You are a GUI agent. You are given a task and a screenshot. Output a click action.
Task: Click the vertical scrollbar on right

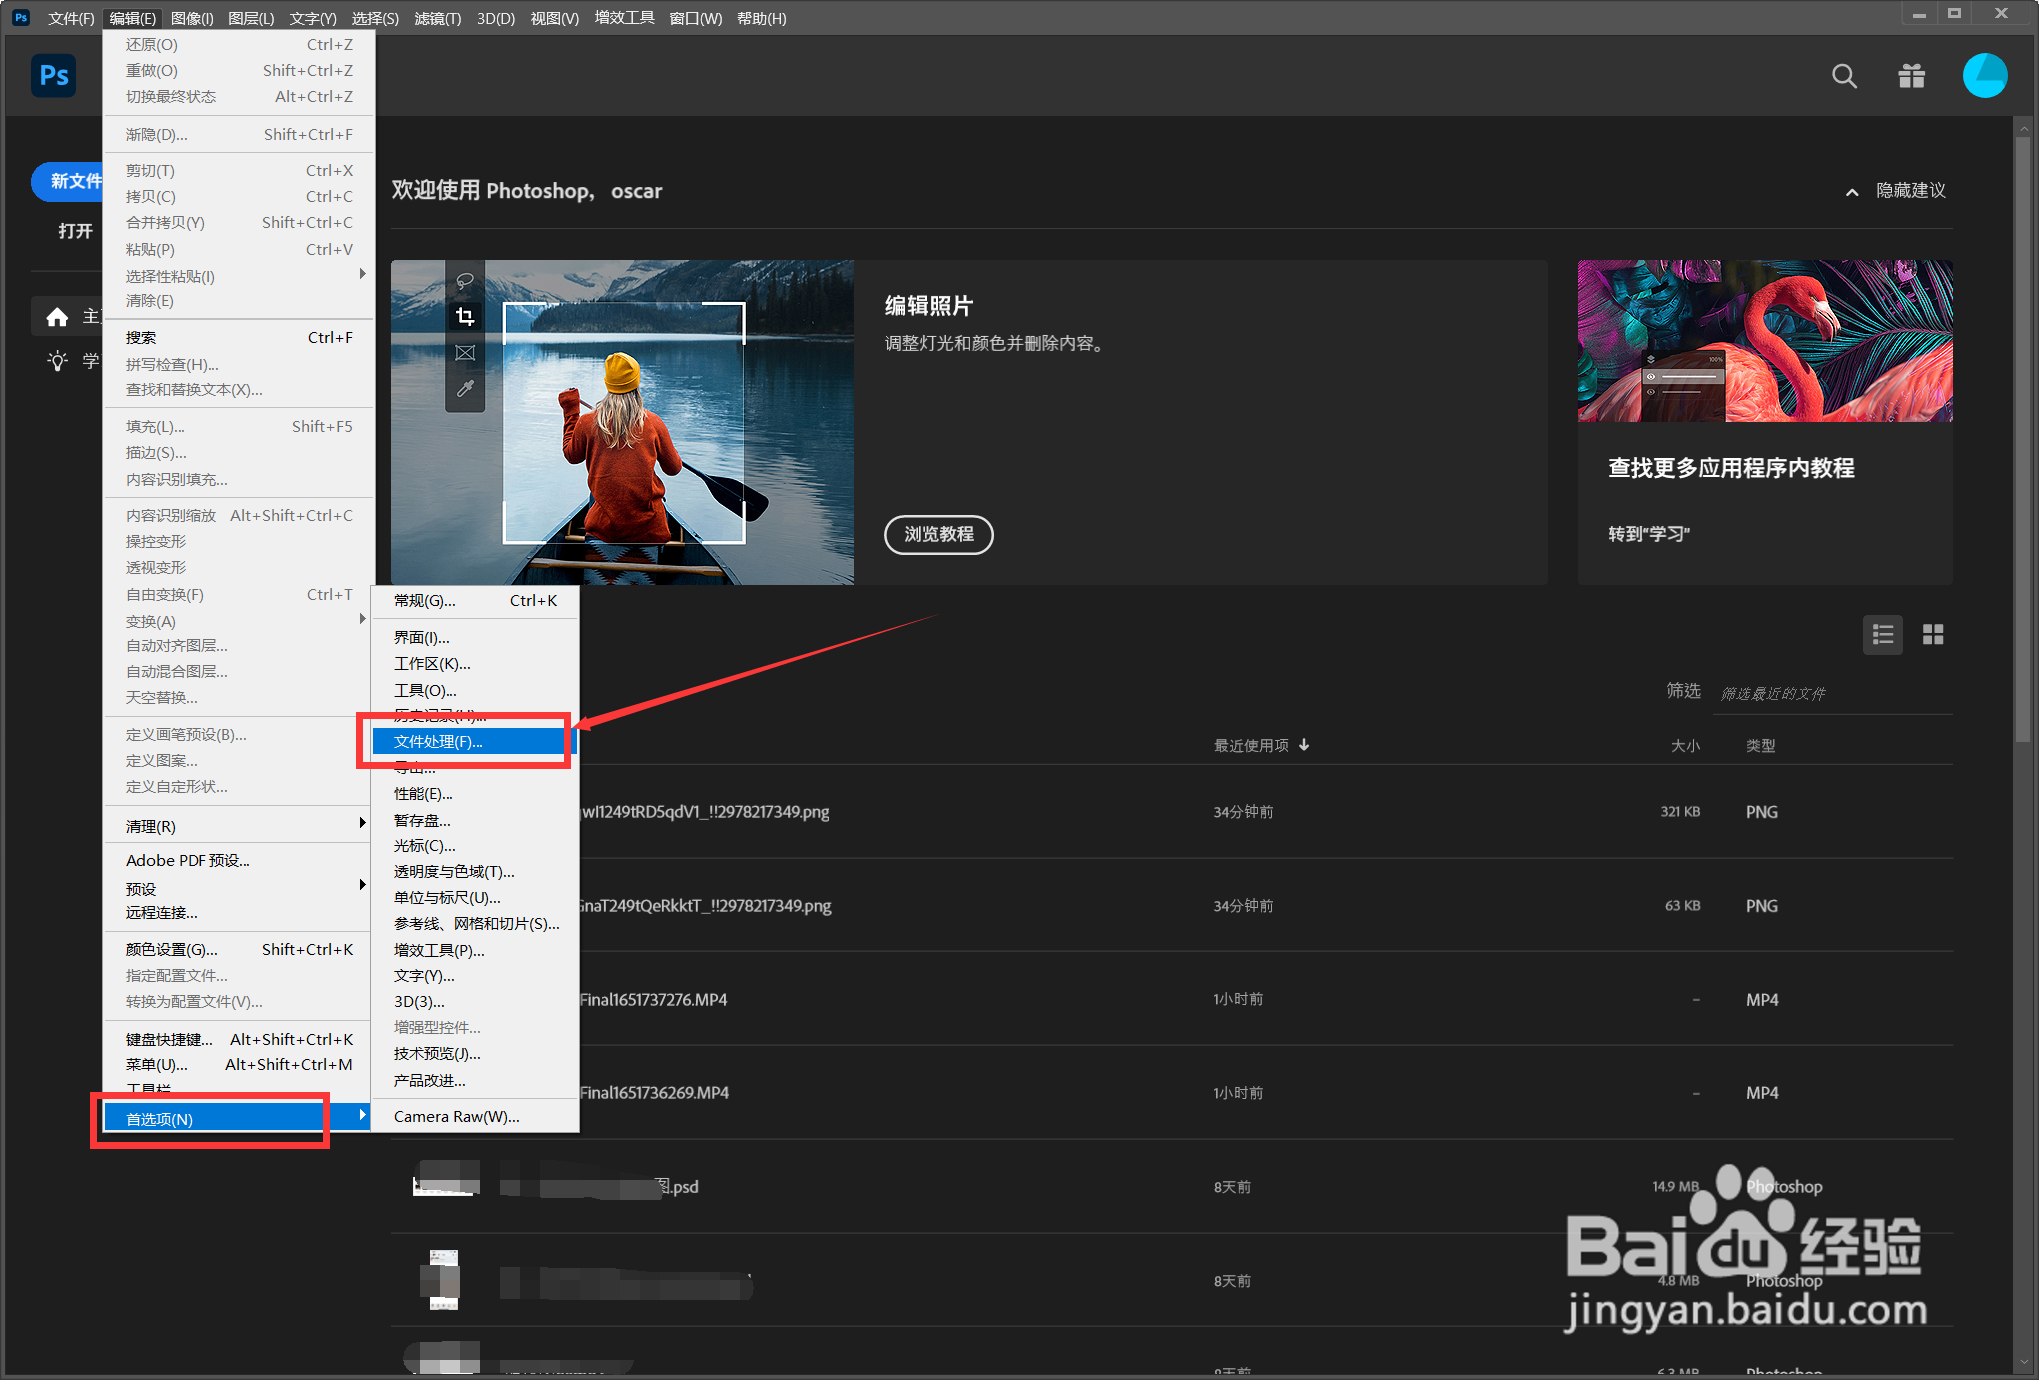[x=2023, y=440]
